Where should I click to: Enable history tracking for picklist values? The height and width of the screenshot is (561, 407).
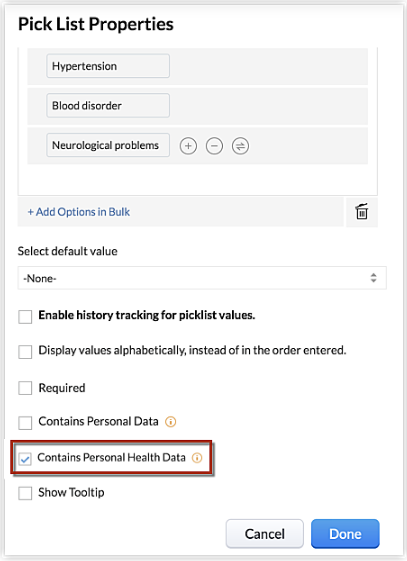tap(25, 317)
